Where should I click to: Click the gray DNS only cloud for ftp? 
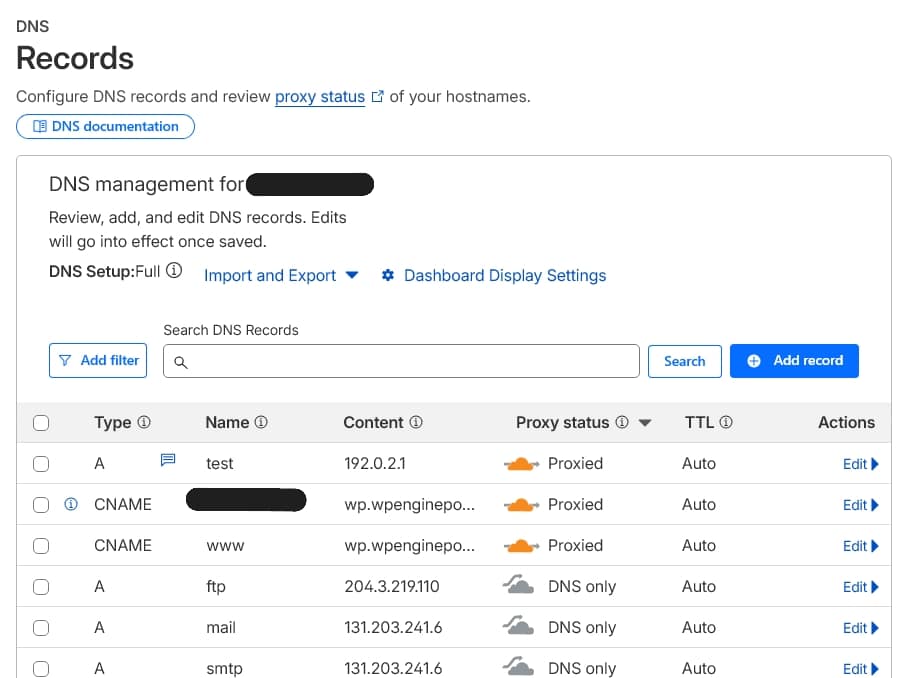click(518, 587)
